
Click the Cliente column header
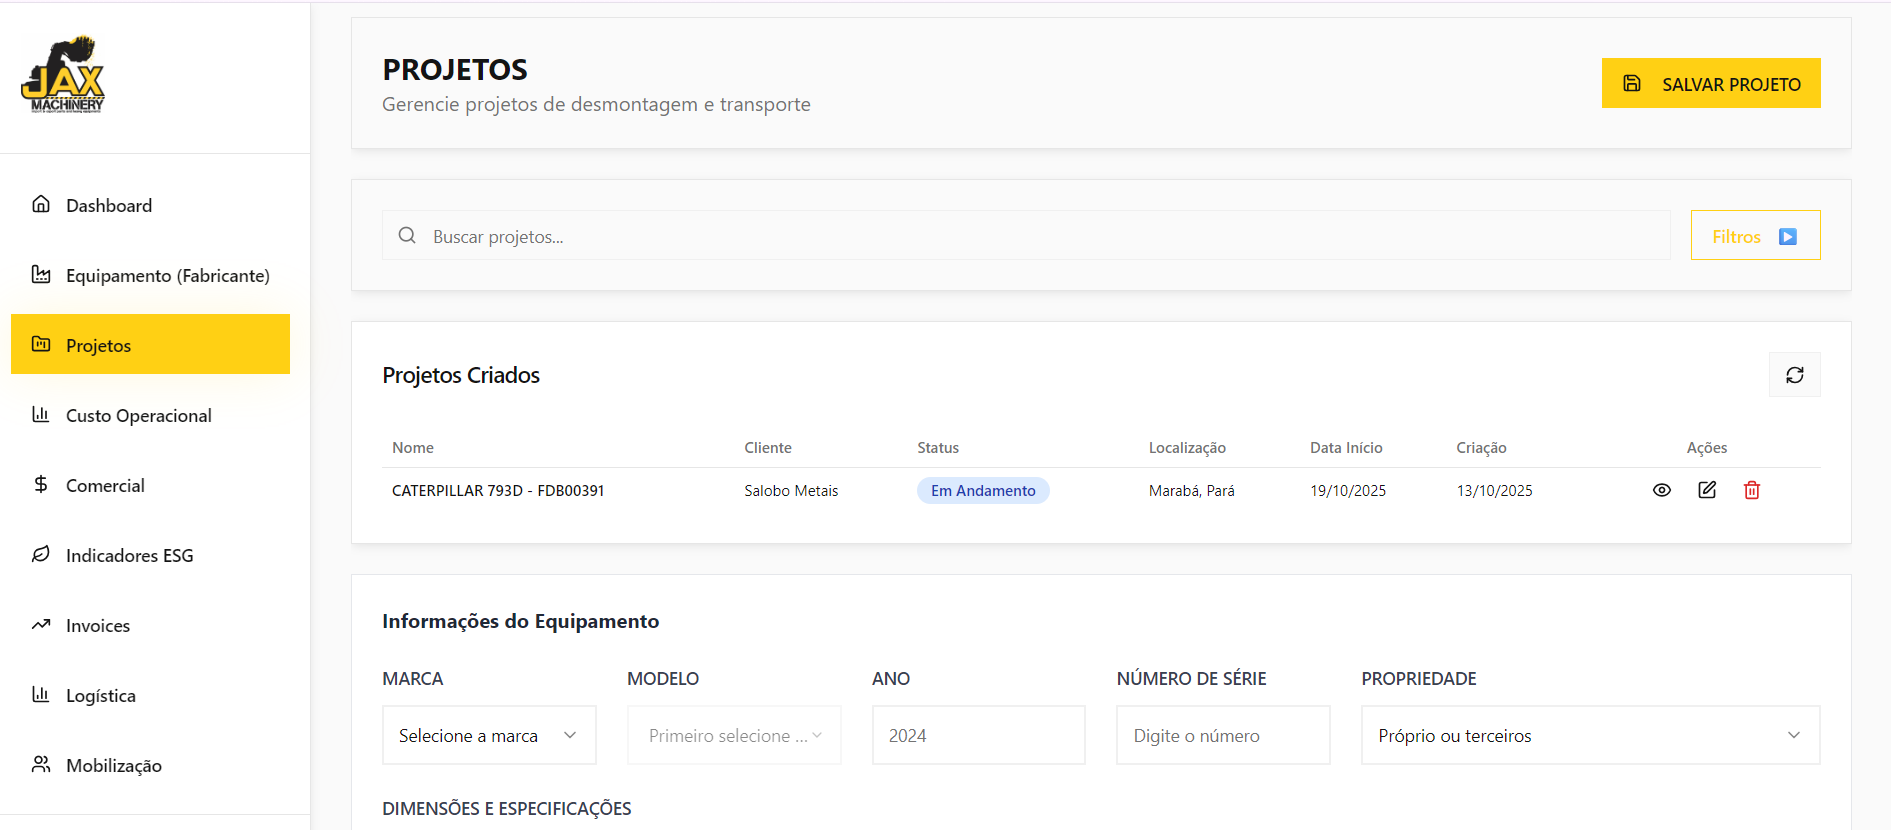point(768,447)
